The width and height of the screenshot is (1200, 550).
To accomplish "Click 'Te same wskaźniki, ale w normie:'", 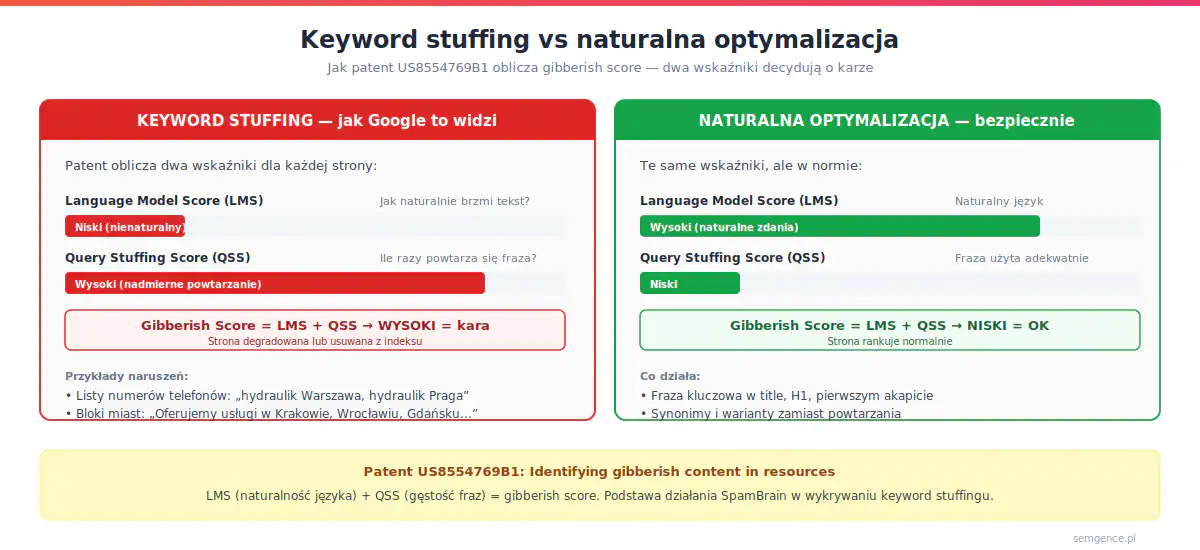I will click(751, 165).
